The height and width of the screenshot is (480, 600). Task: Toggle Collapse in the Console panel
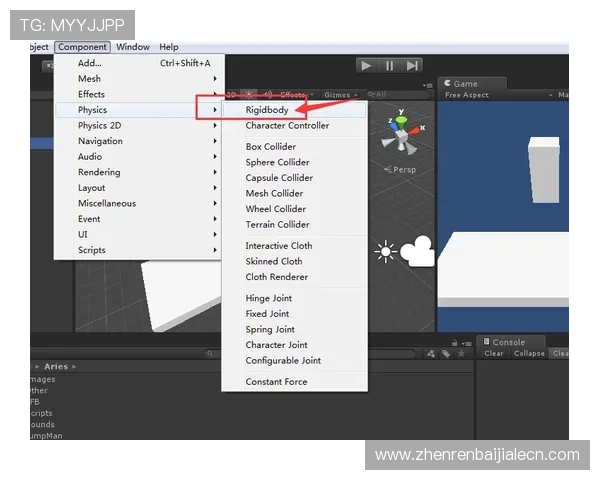529,353
